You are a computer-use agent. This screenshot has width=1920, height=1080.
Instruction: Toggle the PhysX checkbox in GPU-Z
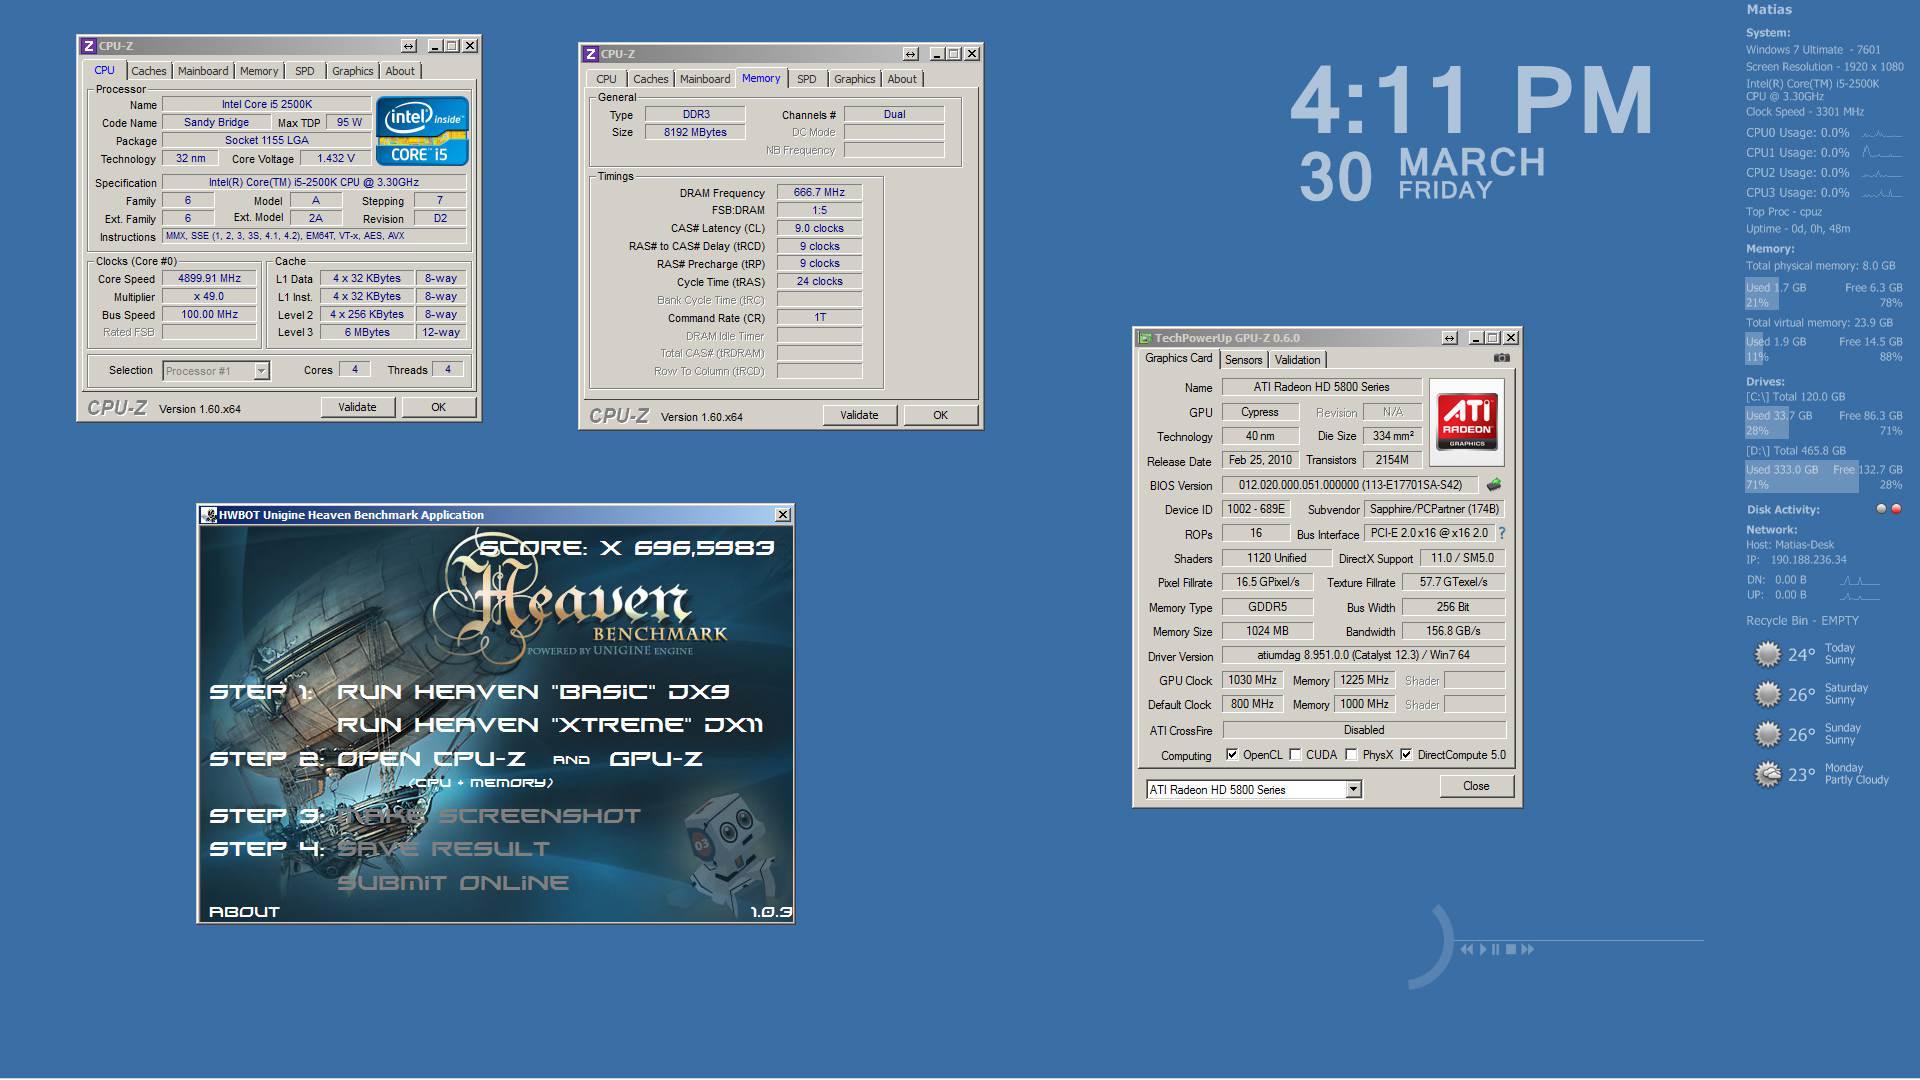[1352, 755]
